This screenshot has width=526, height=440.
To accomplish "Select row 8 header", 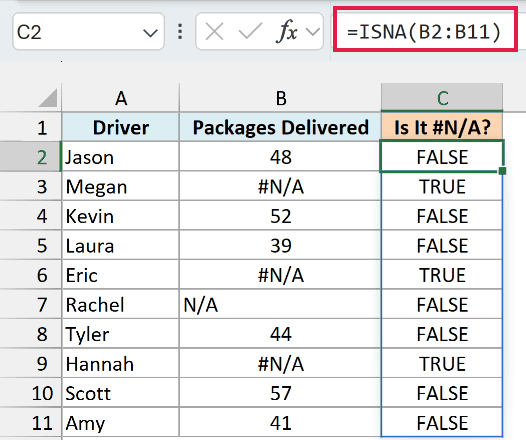I will click(31, 334).
